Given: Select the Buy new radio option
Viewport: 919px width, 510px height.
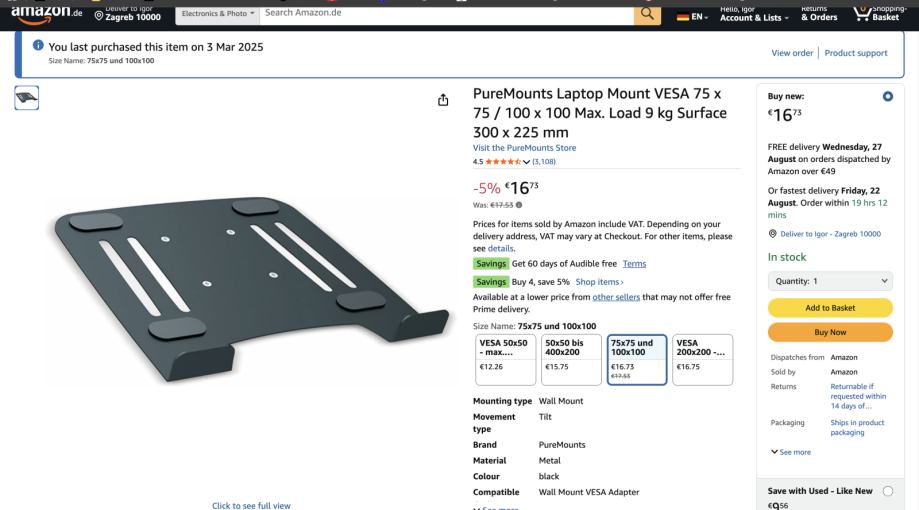Looking at the screenshot, I should point(887,97).
